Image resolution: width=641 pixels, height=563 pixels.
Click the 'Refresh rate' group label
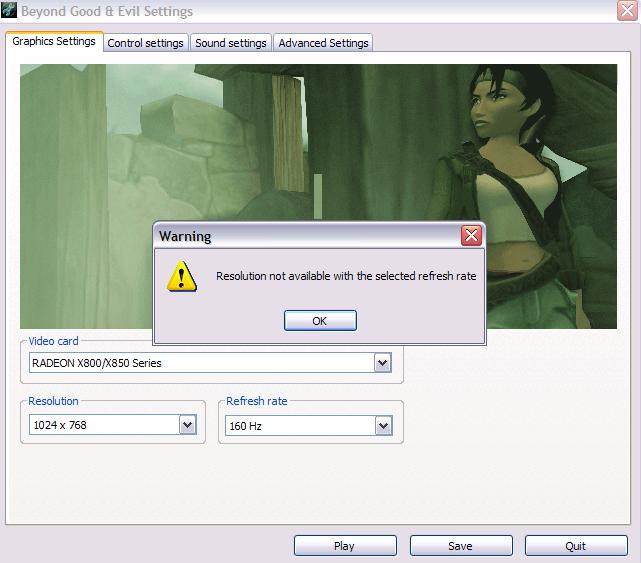pyautogui.click(x=257, y=401)
